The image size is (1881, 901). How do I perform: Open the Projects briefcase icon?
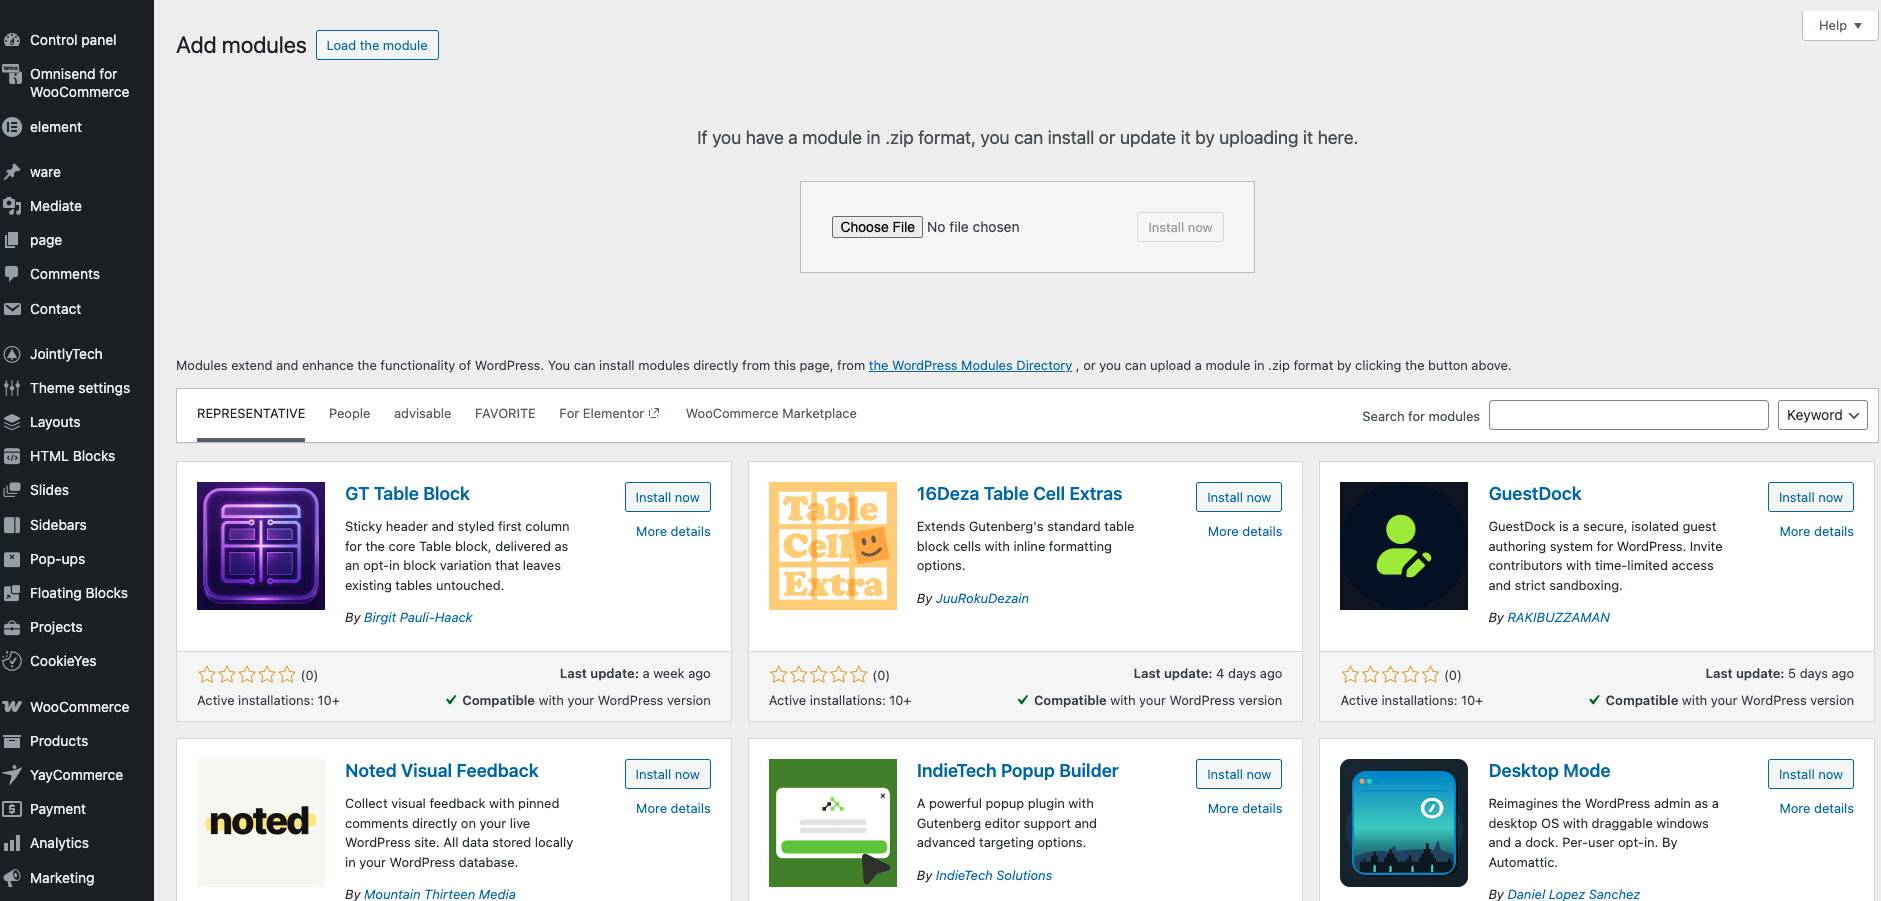pyautogui.click(x=12, y=627)
